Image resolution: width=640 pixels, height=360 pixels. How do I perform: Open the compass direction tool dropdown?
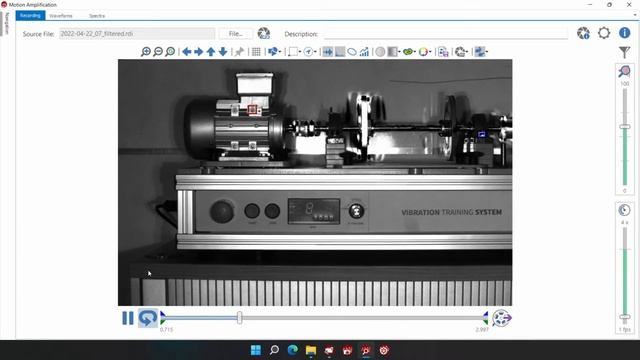[x=311, y=52]
